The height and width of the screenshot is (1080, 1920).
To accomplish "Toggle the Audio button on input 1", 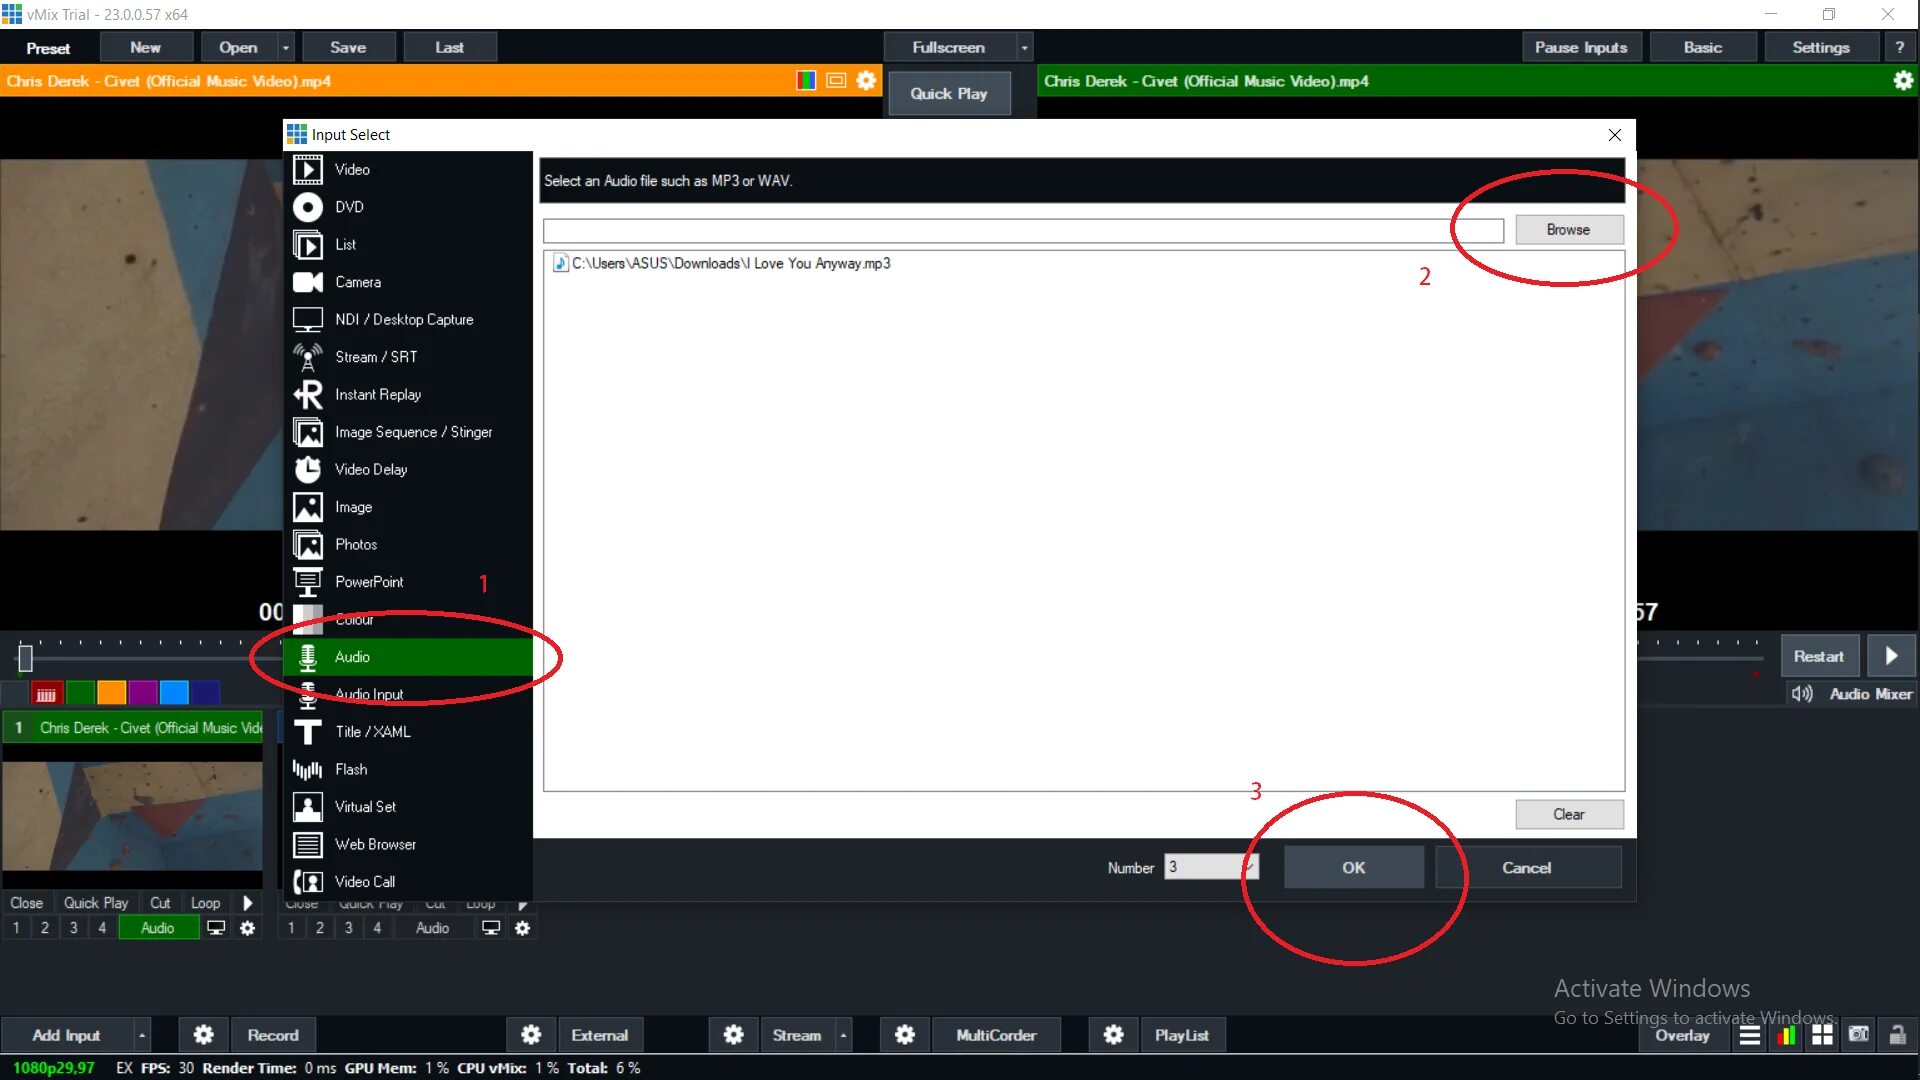I will point(158,928).
